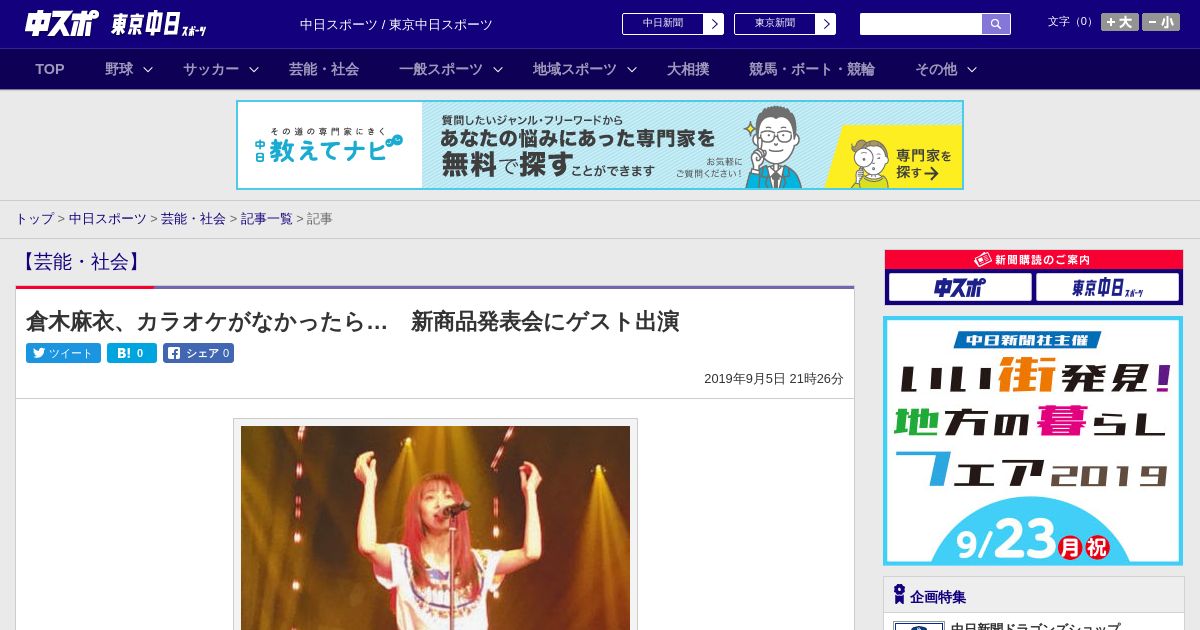Open the 地域スポーツ navigation menu

coord(575,69)
